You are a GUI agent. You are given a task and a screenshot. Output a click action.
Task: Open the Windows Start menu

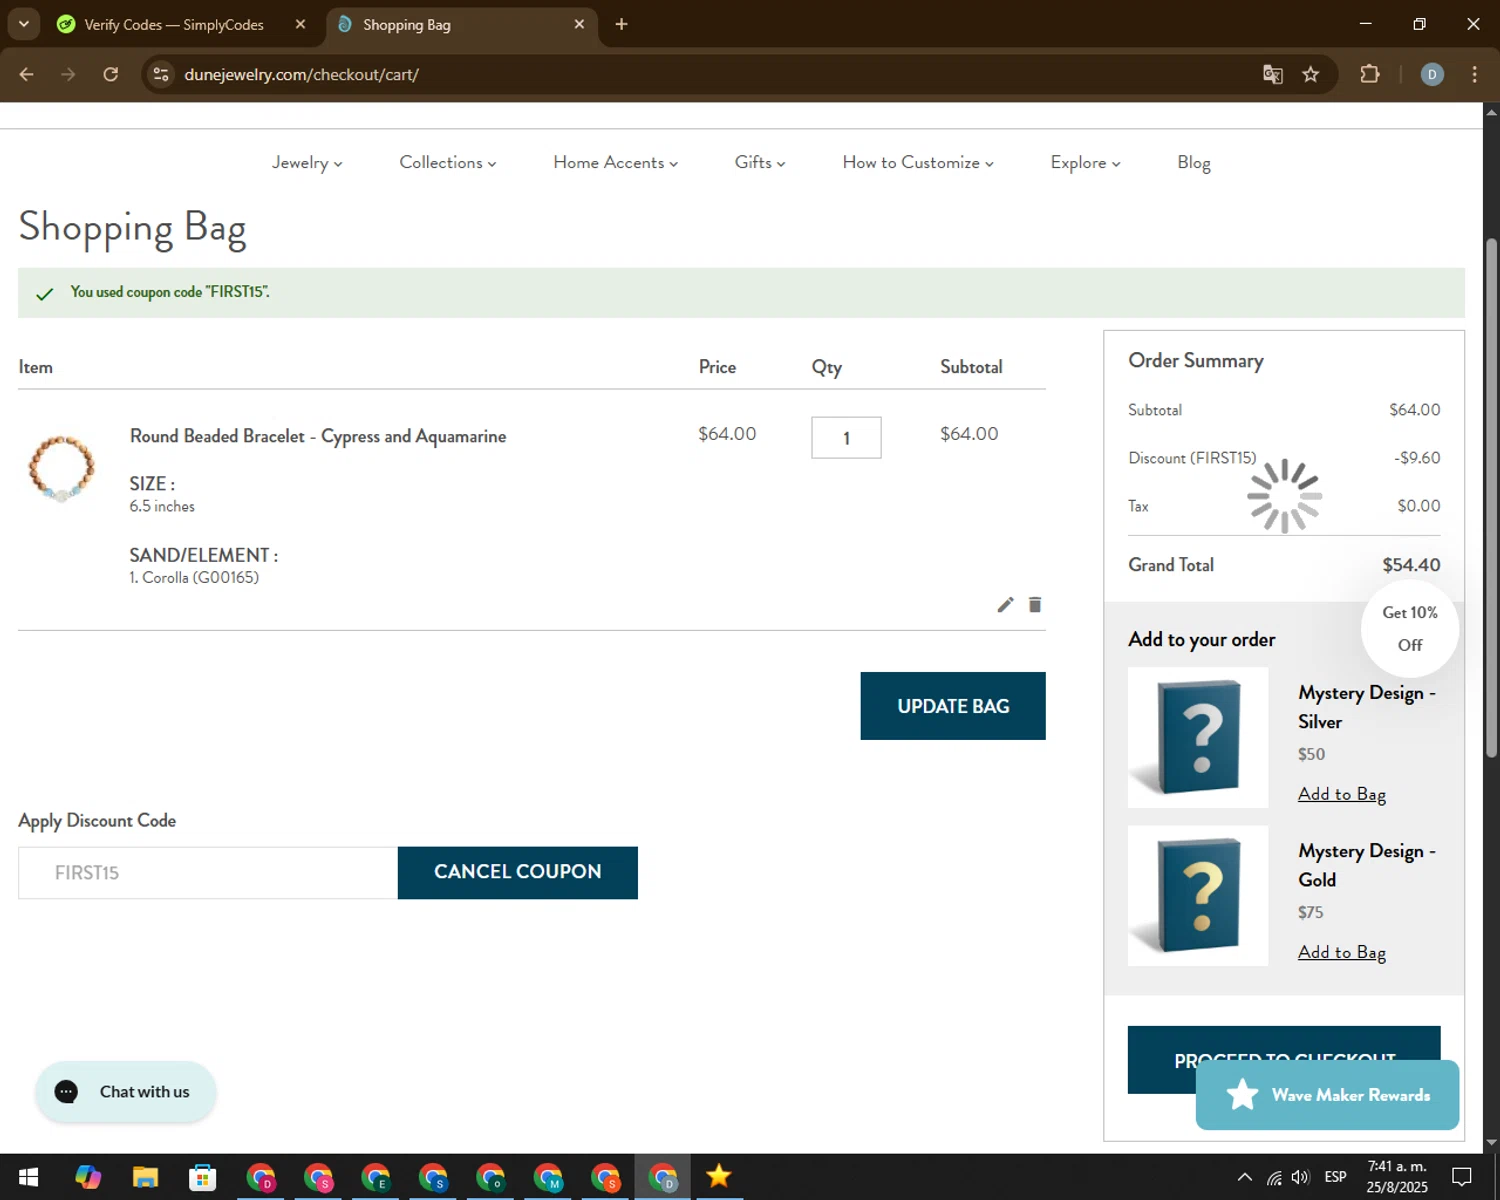tap(28, 1177)
